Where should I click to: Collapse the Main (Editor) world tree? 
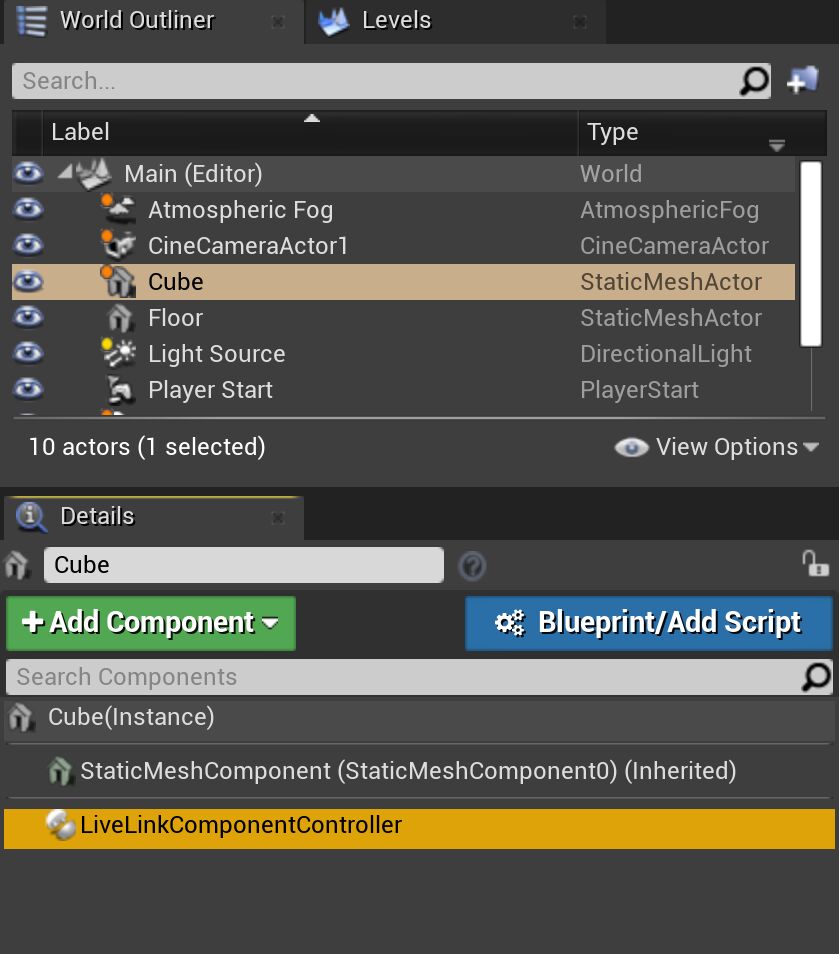pos(66,172)
